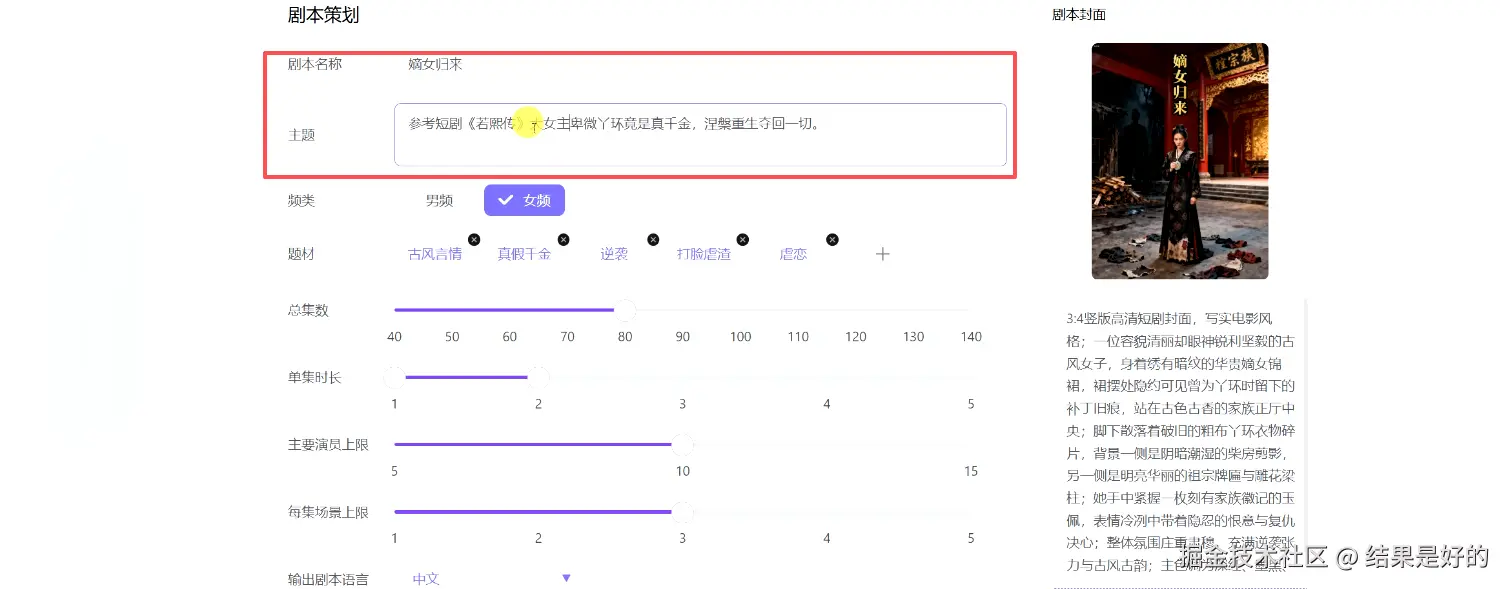Click the 中文 language value
The height and width of the screenshot is (589, 1508).
pos(426,579)
